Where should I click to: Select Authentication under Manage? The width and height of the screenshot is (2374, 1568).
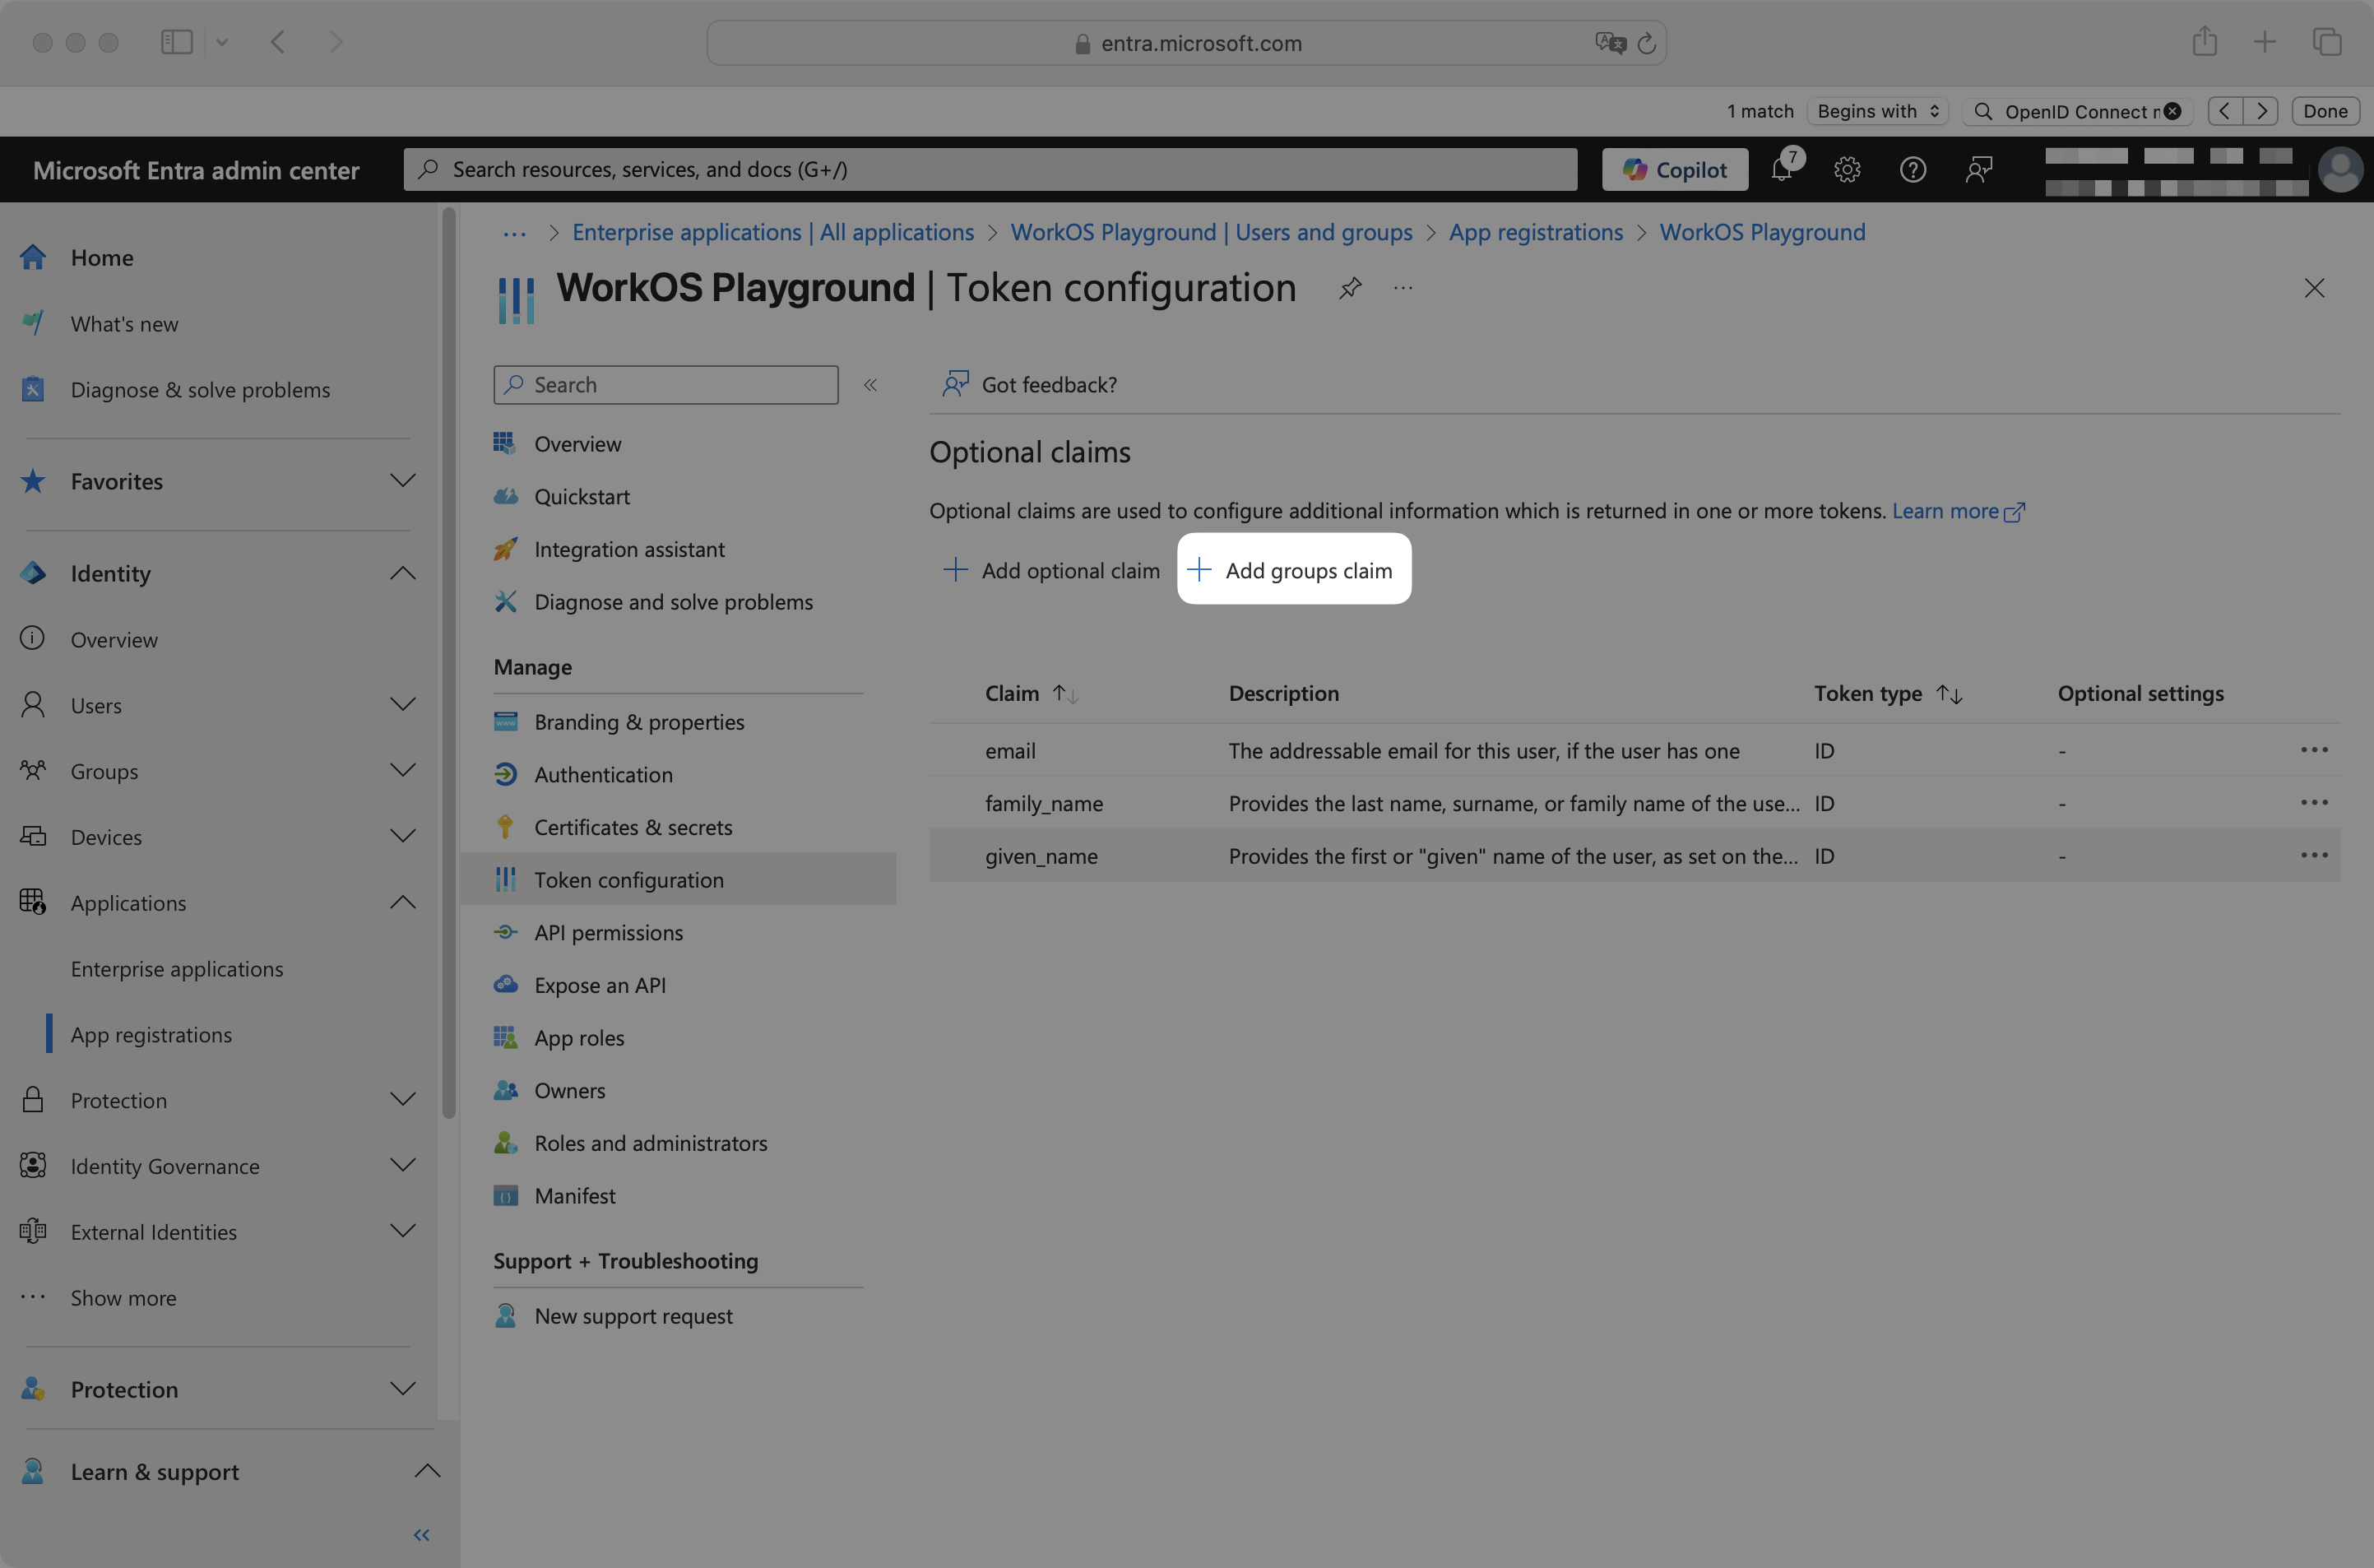(x=603, y=774)
